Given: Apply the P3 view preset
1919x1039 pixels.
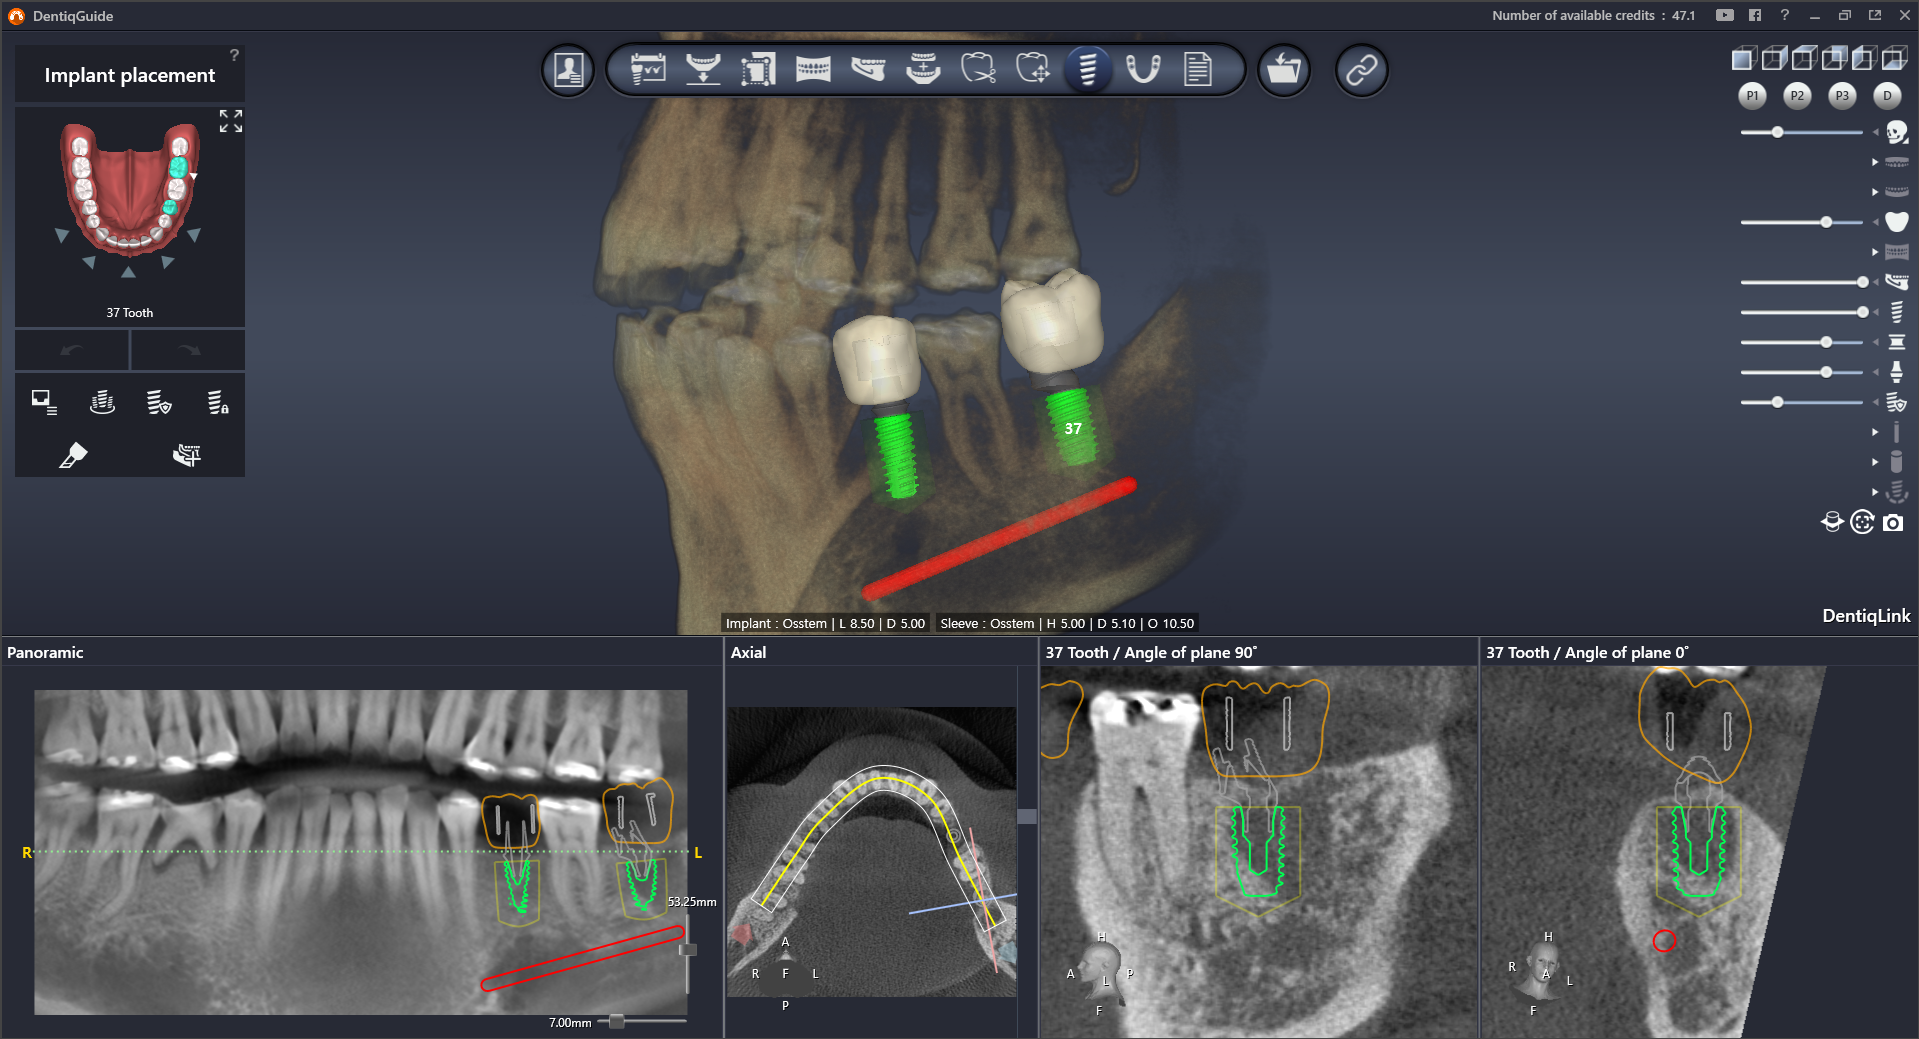Looking at the screenshot, I should click(x=1842, y=96).
